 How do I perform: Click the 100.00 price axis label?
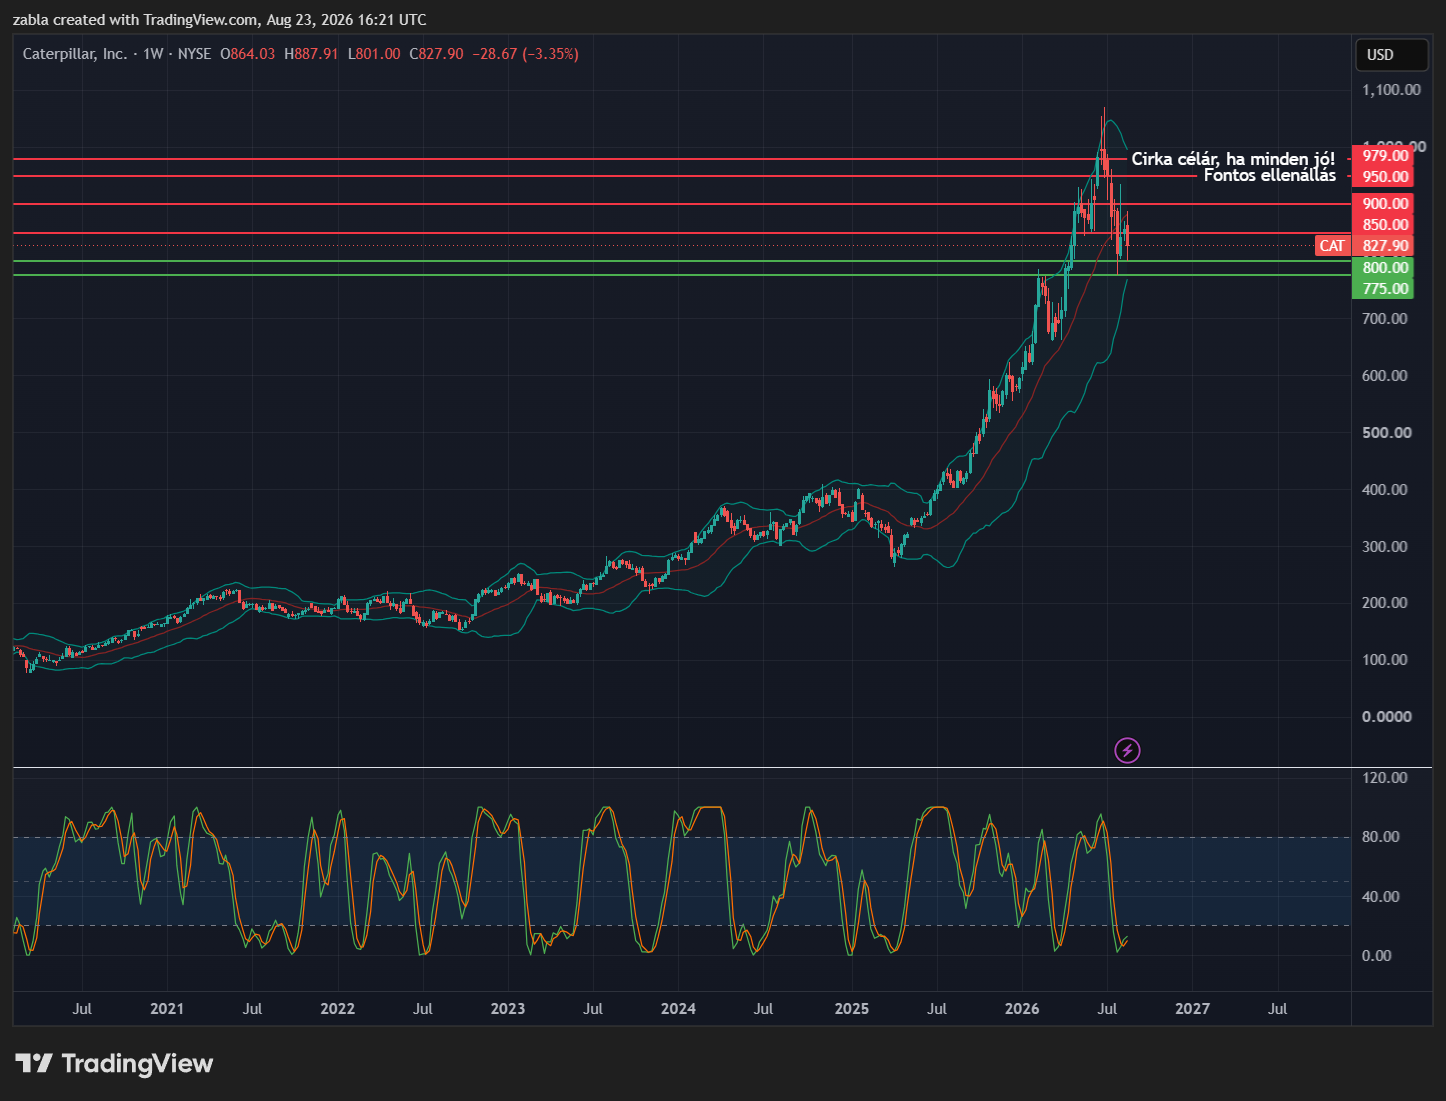coord(1385,660)
